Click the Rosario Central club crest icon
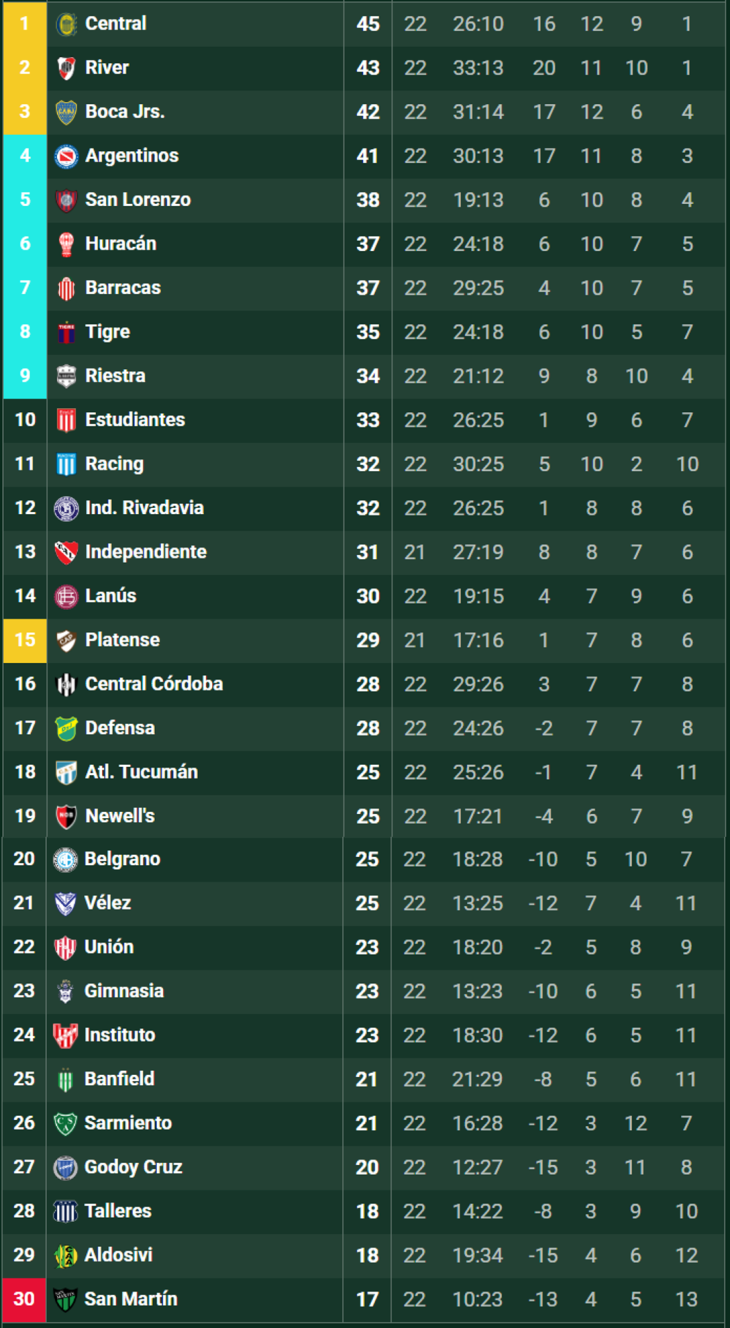 66,23
